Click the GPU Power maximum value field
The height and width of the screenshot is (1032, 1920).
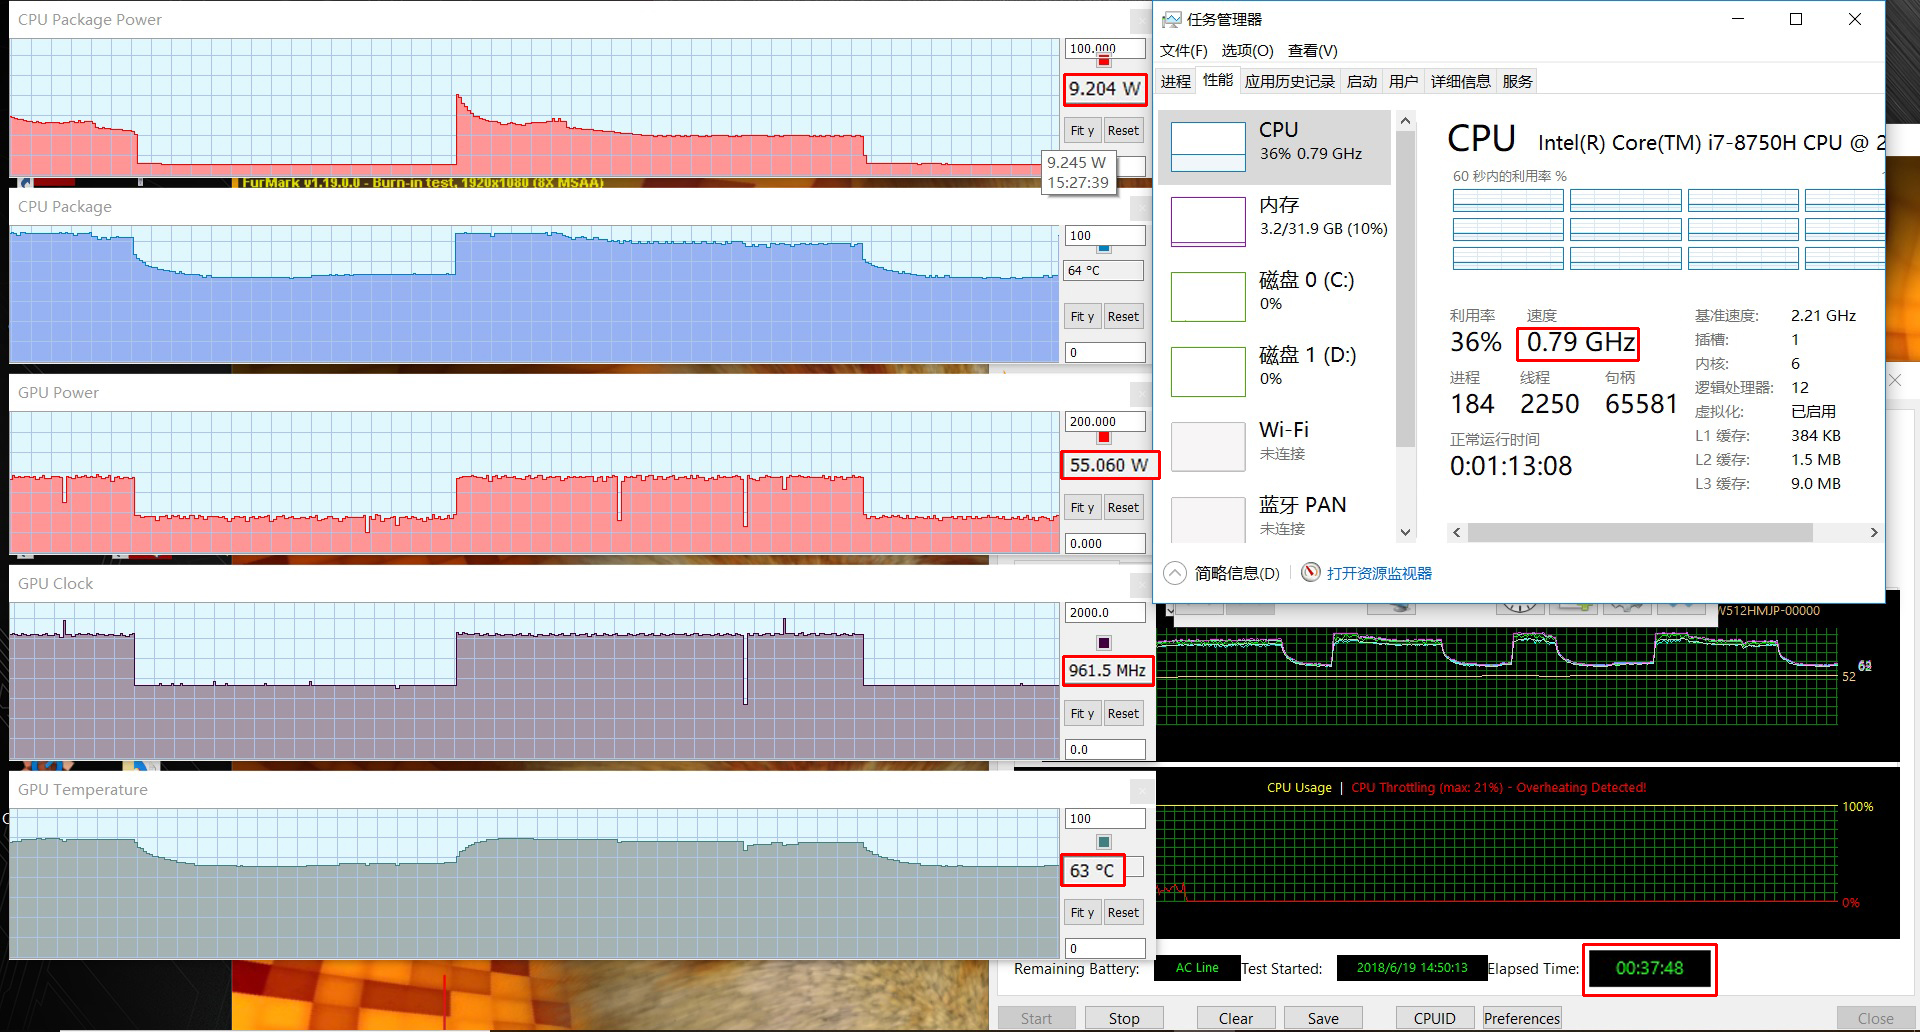[1104, 422]
